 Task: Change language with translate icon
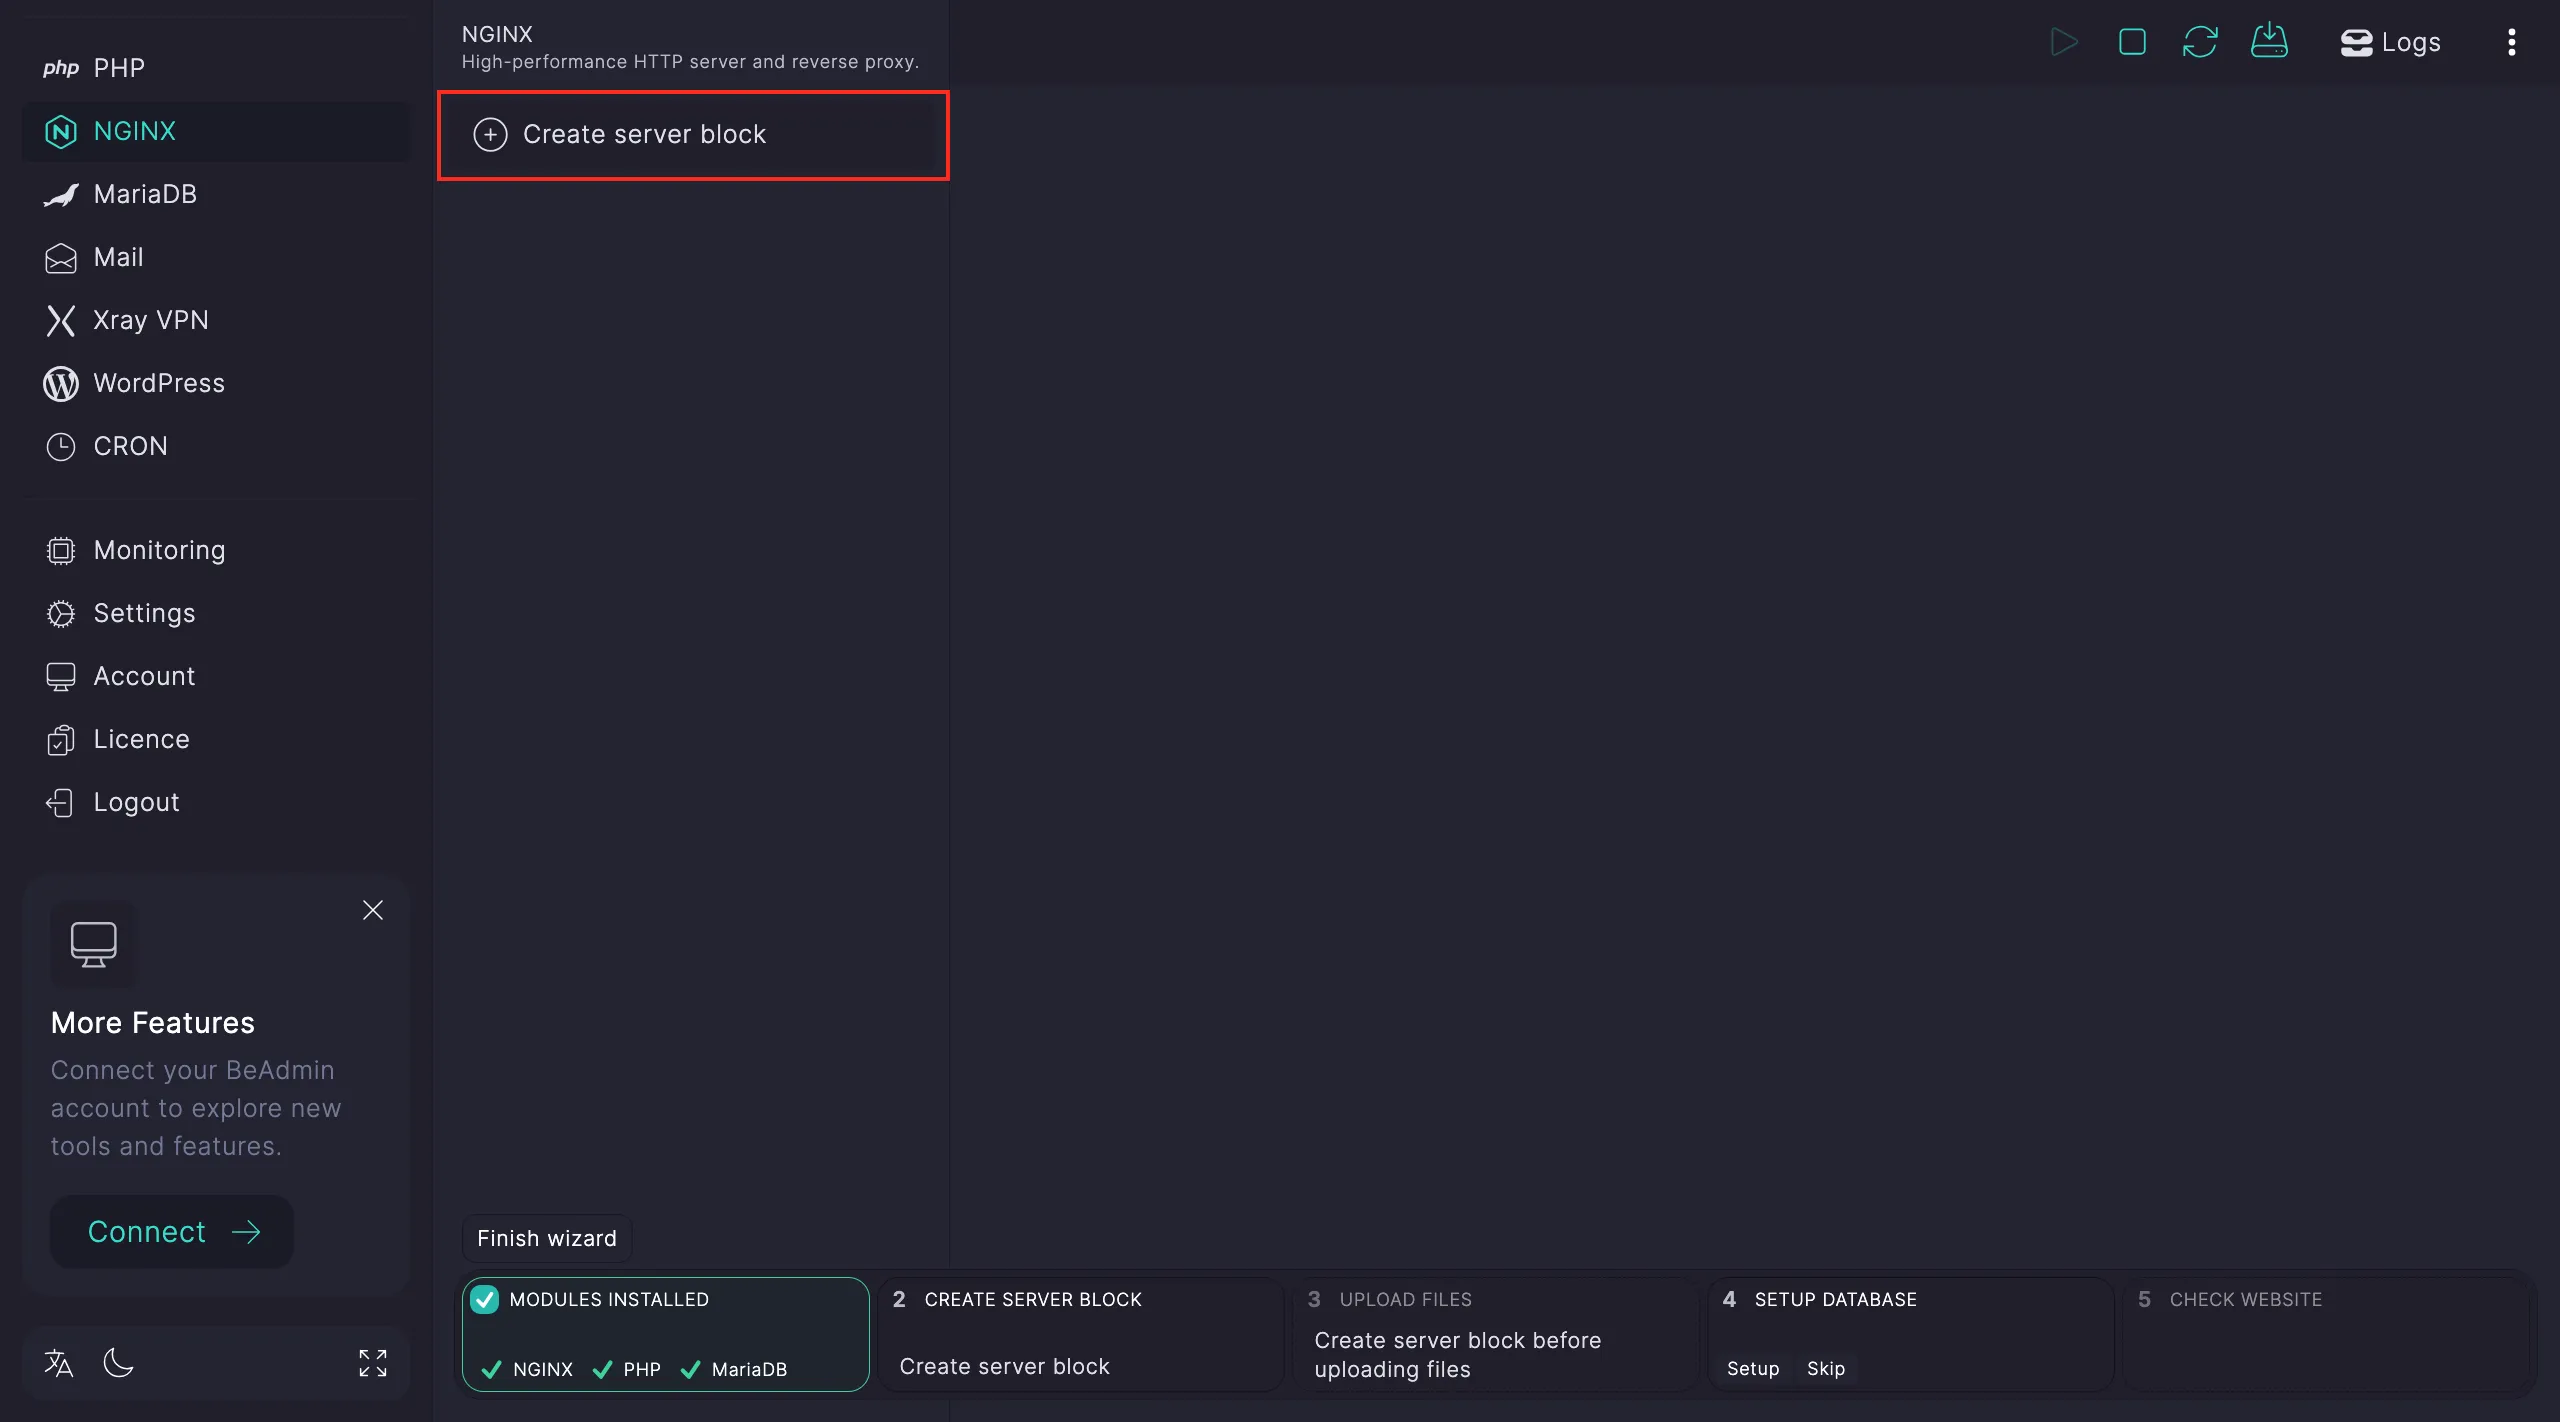pyautogui.click(x=59, y=1362)
